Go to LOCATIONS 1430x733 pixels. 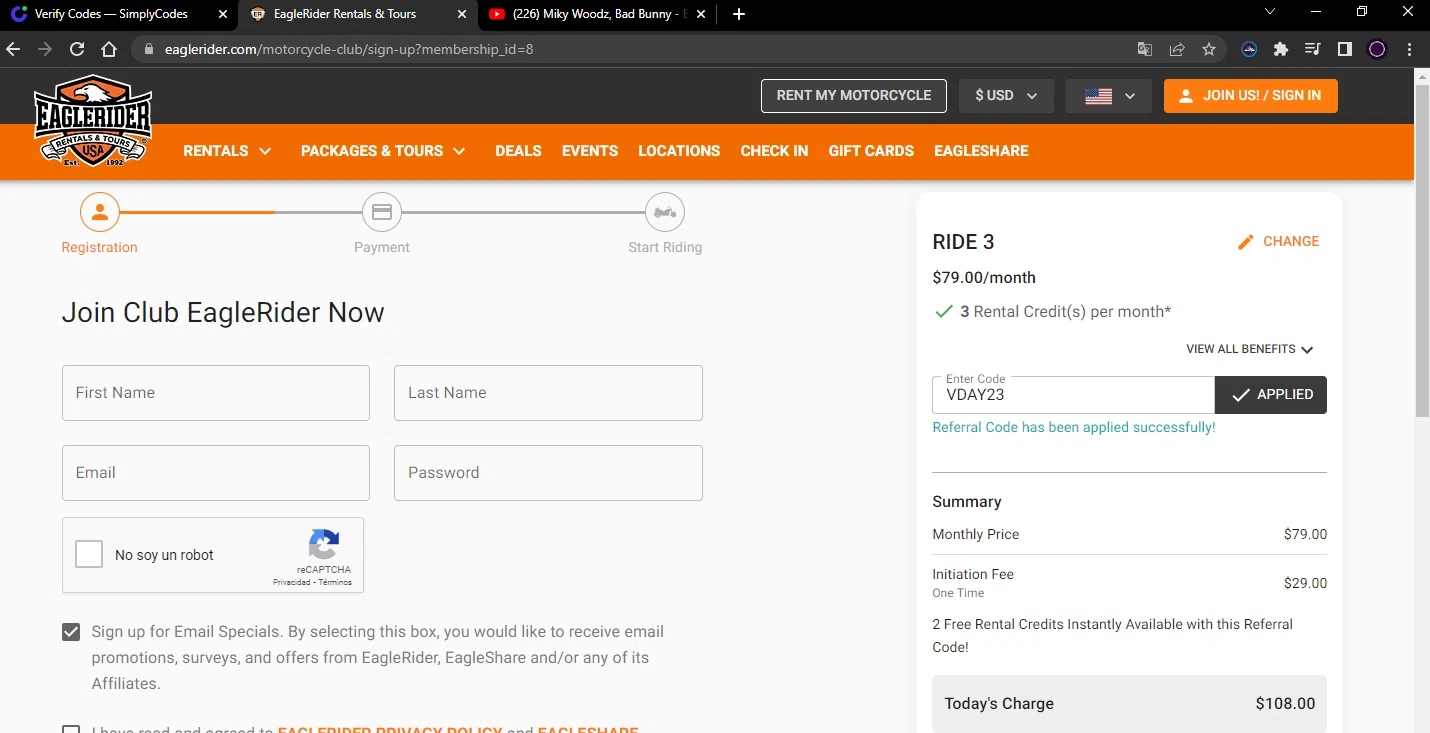[679, 151]
